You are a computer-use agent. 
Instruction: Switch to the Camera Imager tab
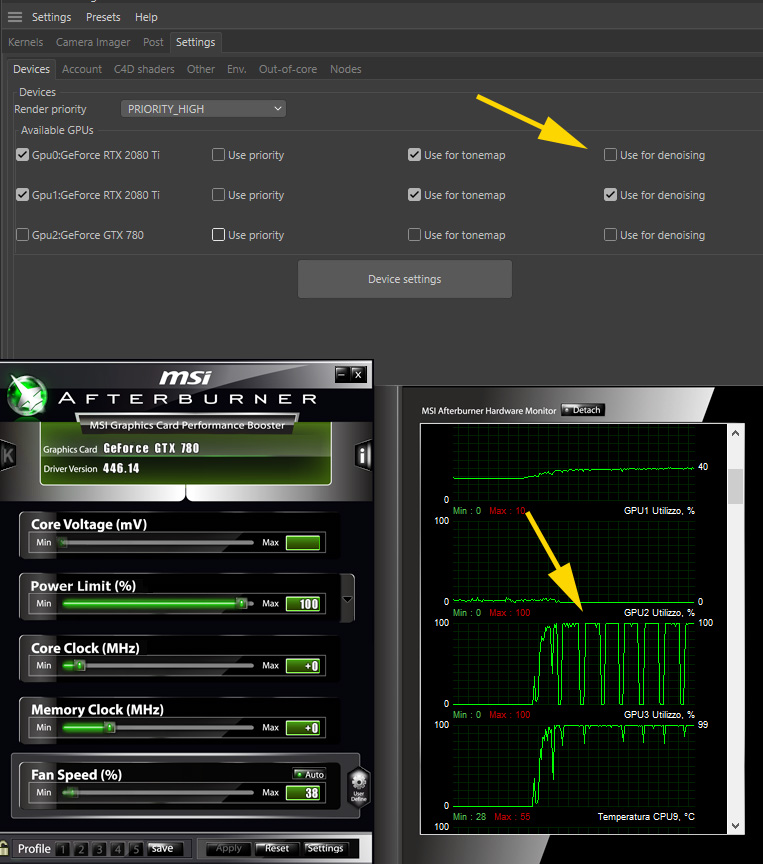click(93, 42)
